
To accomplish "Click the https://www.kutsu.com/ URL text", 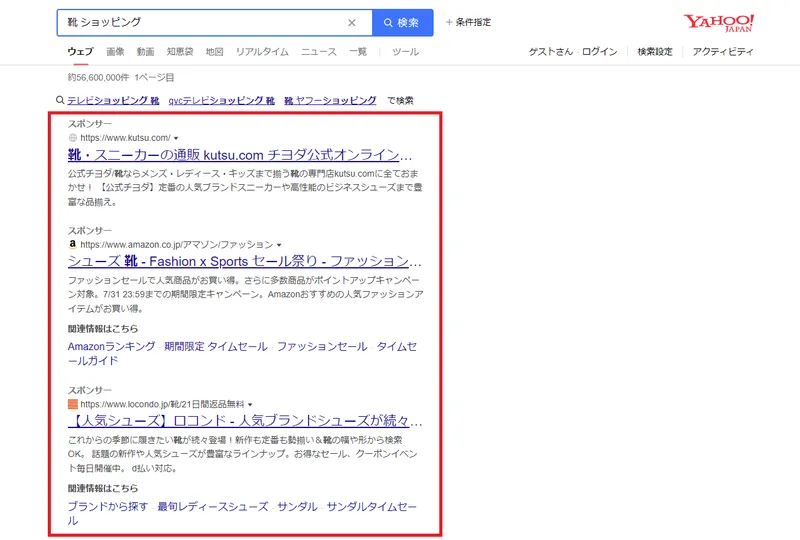I will tap(126, 138).
